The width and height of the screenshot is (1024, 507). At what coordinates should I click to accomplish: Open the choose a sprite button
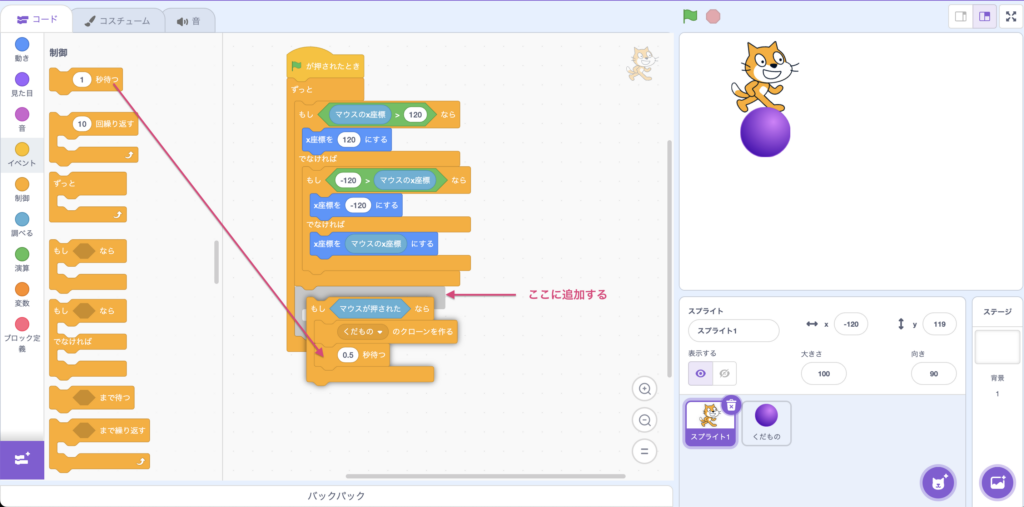tap(938, 483)
